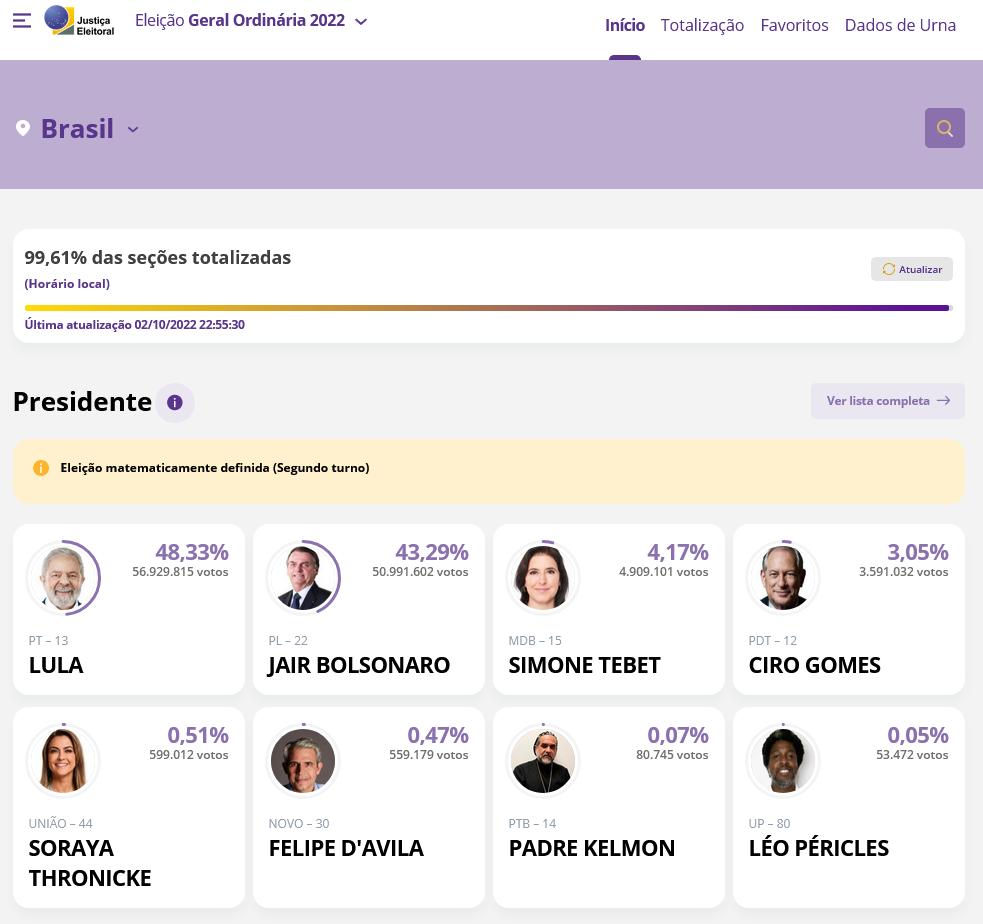
Task: Click the Justiça Eleitoral logo
Action: [79, 21]
